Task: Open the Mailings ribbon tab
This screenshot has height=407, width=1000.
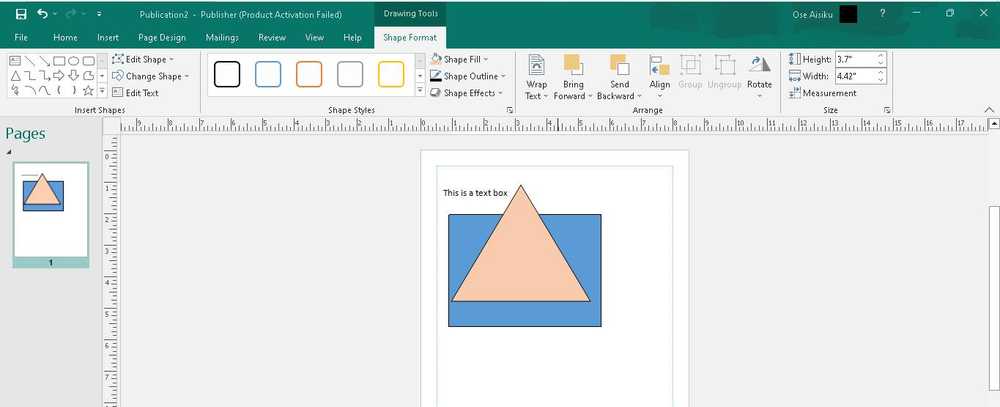Action: coord(222,38)
